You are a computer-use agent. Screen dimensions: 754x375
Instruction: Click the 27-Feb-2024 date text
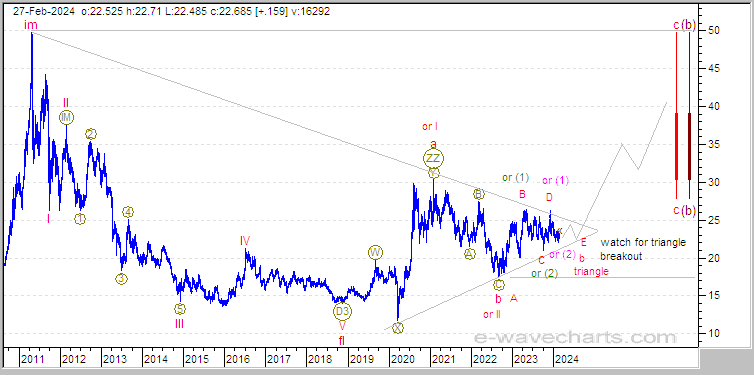point(43,11)
